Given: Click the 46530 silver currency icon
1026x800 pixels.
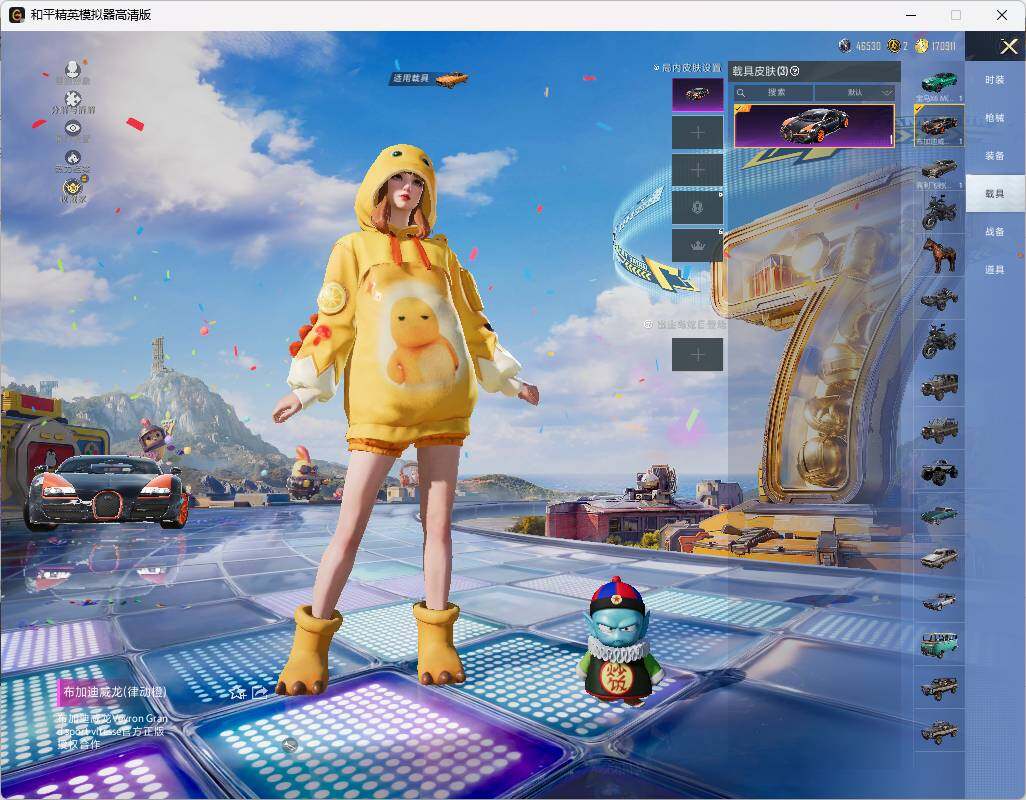Looking at the screenshot, I should tap(845, 46).
